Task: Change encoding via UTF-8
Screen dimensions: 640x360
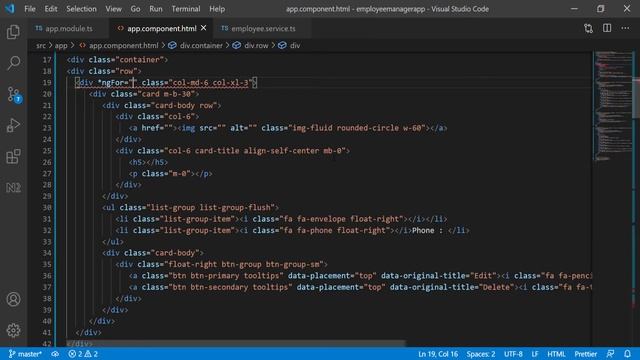Action: 513,354
